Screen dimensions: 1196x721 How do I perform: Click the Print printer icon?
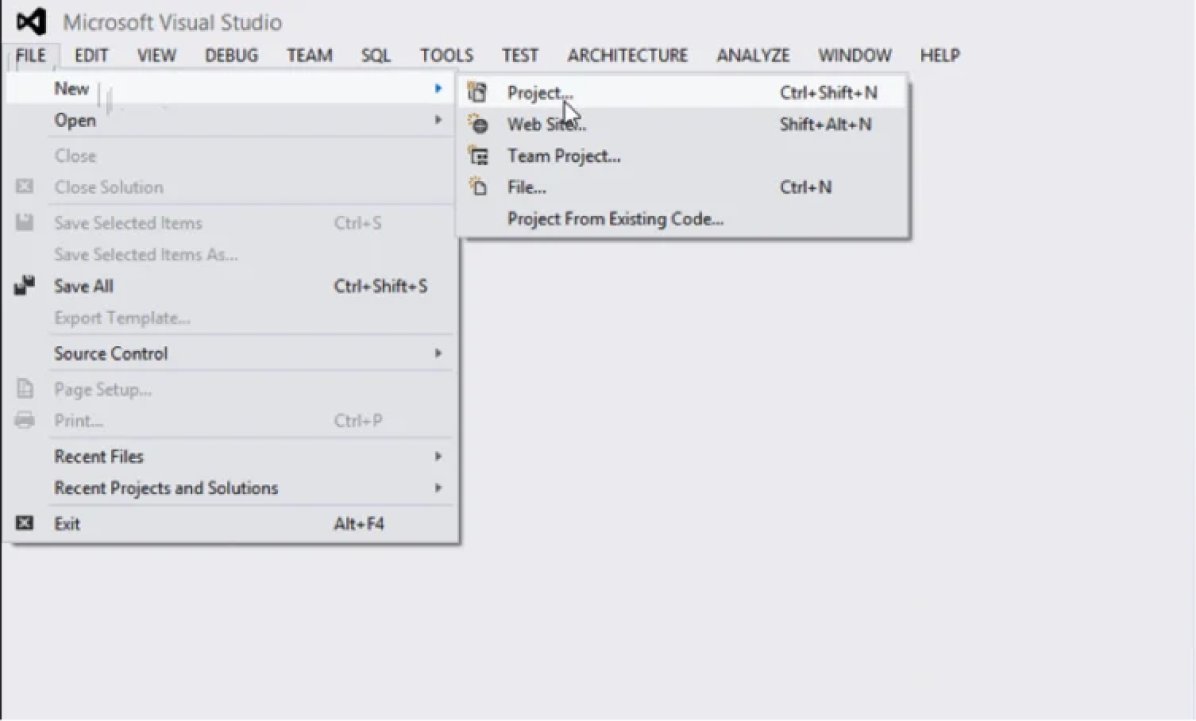(24, 420)
